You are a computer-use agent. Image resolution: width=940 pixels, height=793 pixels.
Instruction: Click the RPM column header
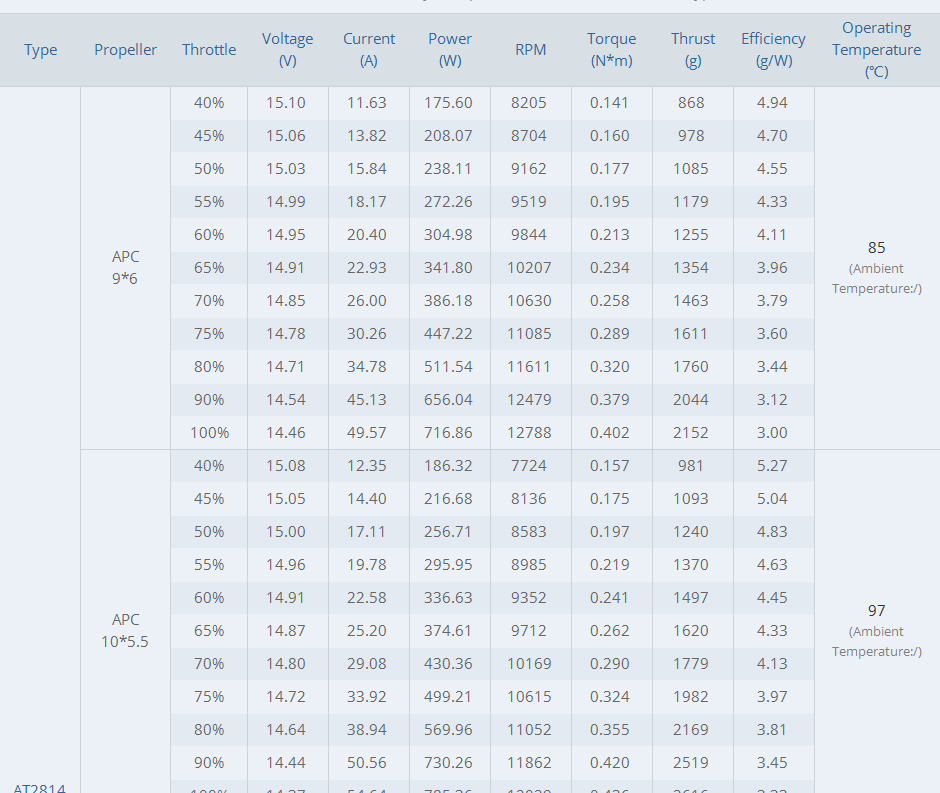(x=531, y=50)
